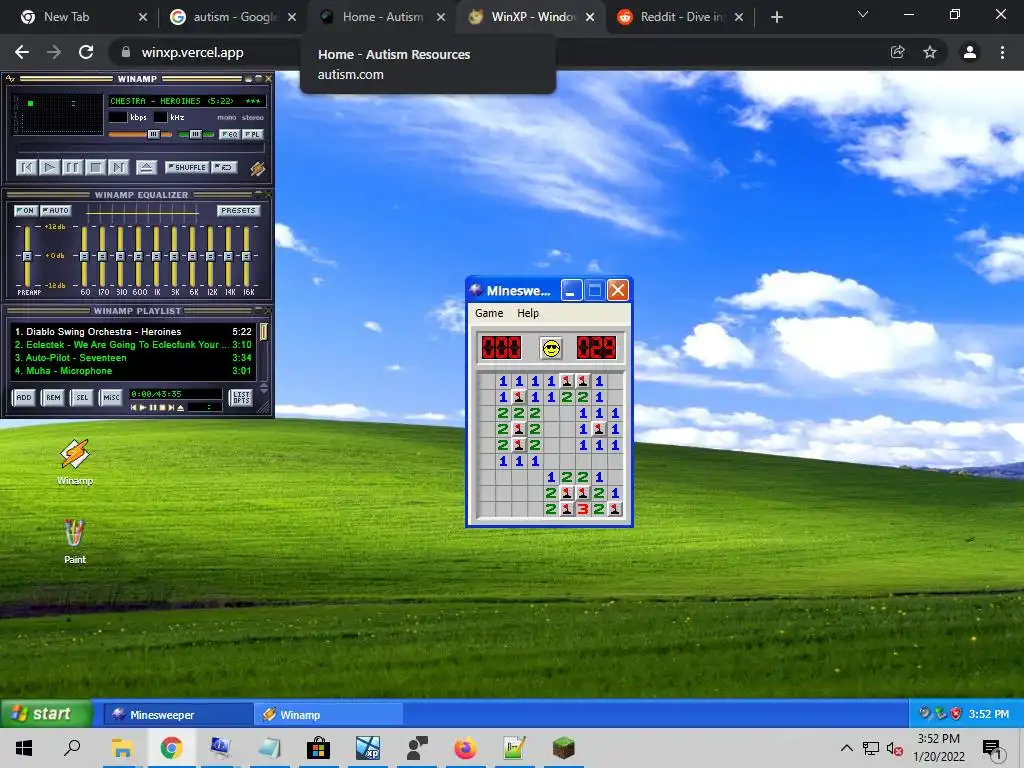Click the browser share icon
Screen dimensions: 1024x768
897,52
